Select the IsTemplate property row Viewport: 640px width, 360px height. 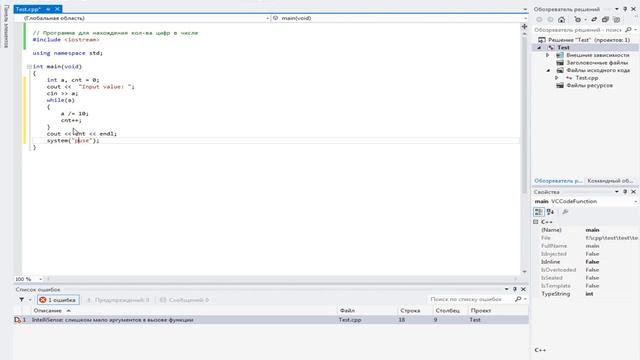(586, 286)
